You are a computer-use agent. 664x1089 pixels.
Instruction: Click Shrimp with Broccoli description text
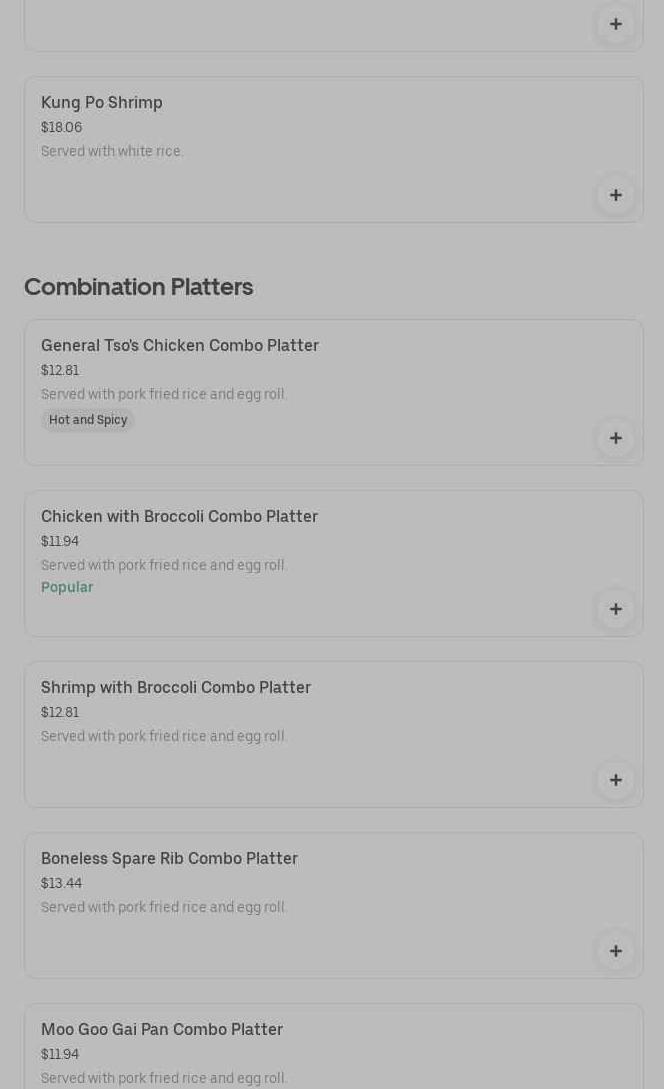pos(164,737)
